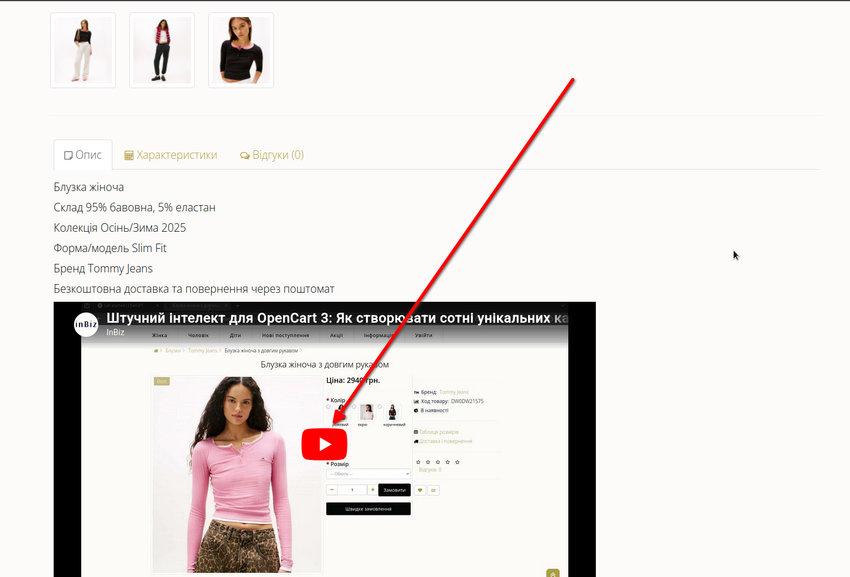Screen dimensions: 850x577
Task: Click the line 'Склад 95% бавовна, 5% еластан'
Action: pos(134,208)
